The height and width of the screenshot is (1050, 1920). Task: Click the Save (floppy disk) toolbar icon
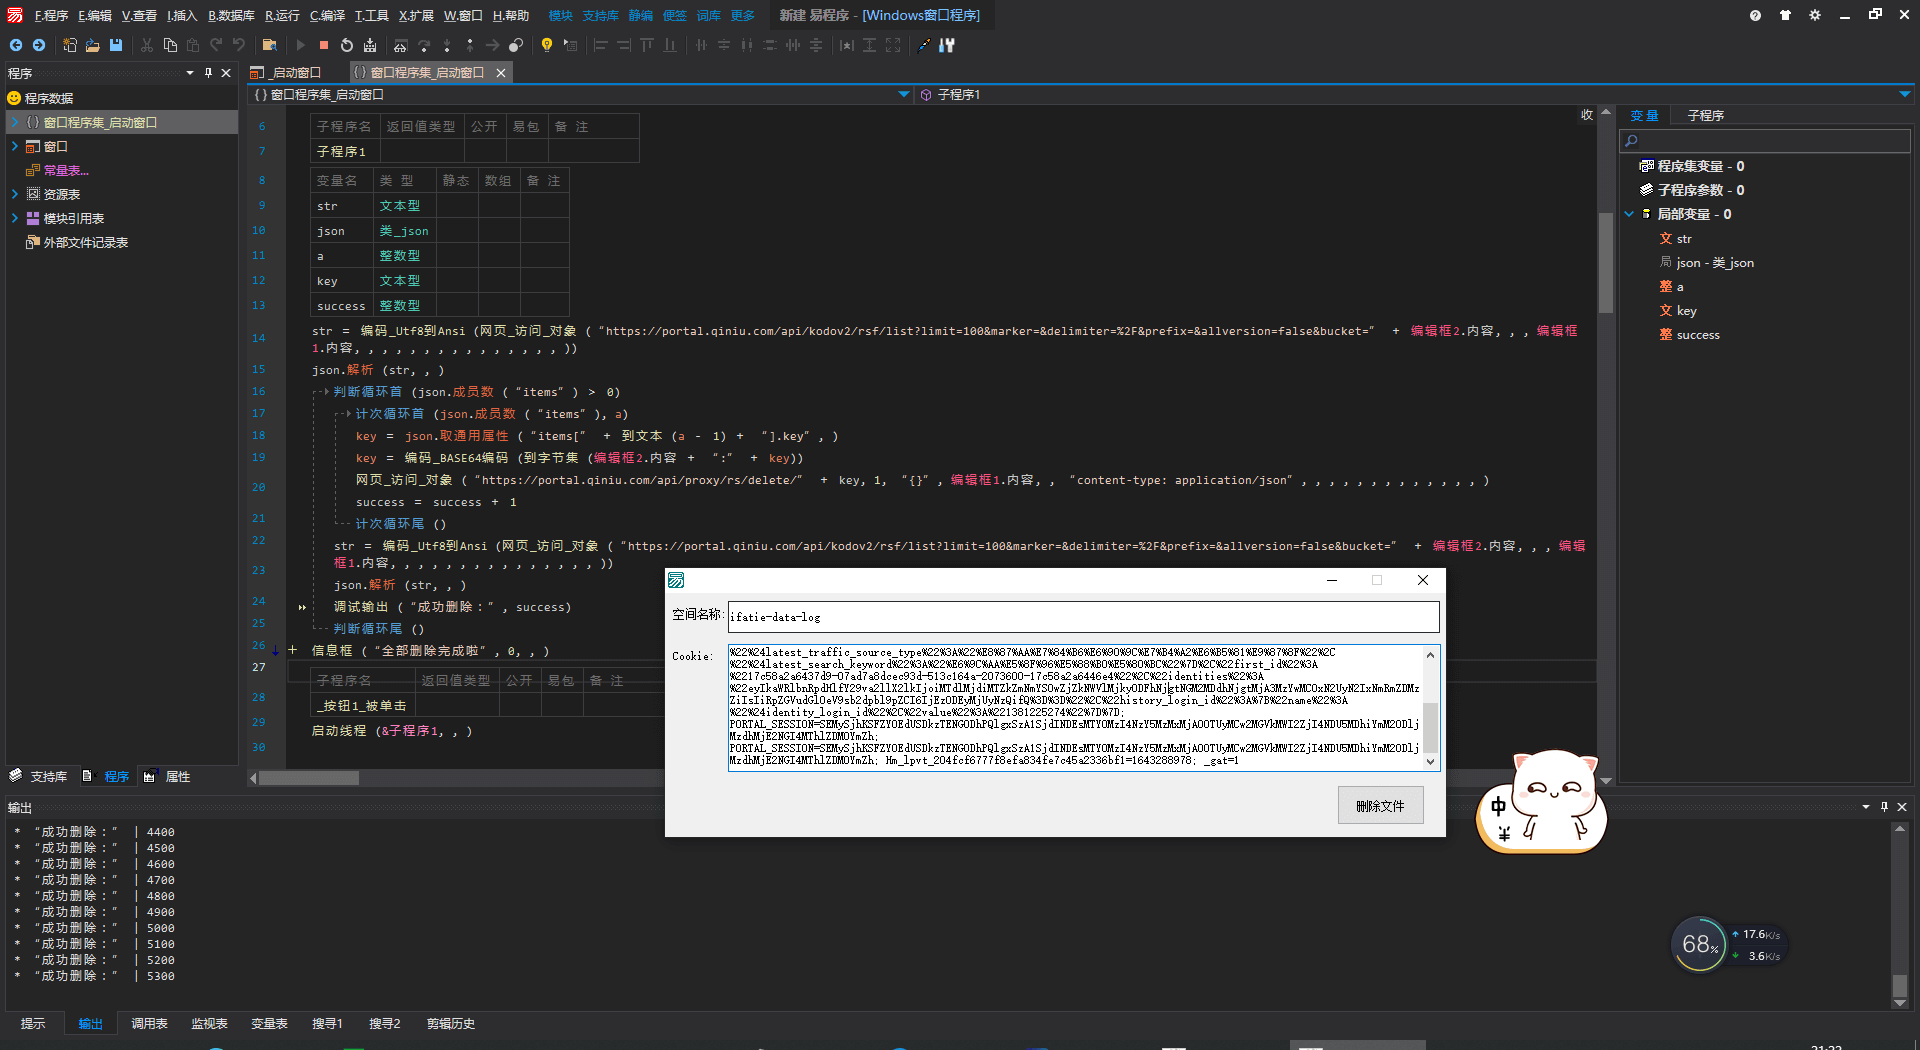point(116,45)
